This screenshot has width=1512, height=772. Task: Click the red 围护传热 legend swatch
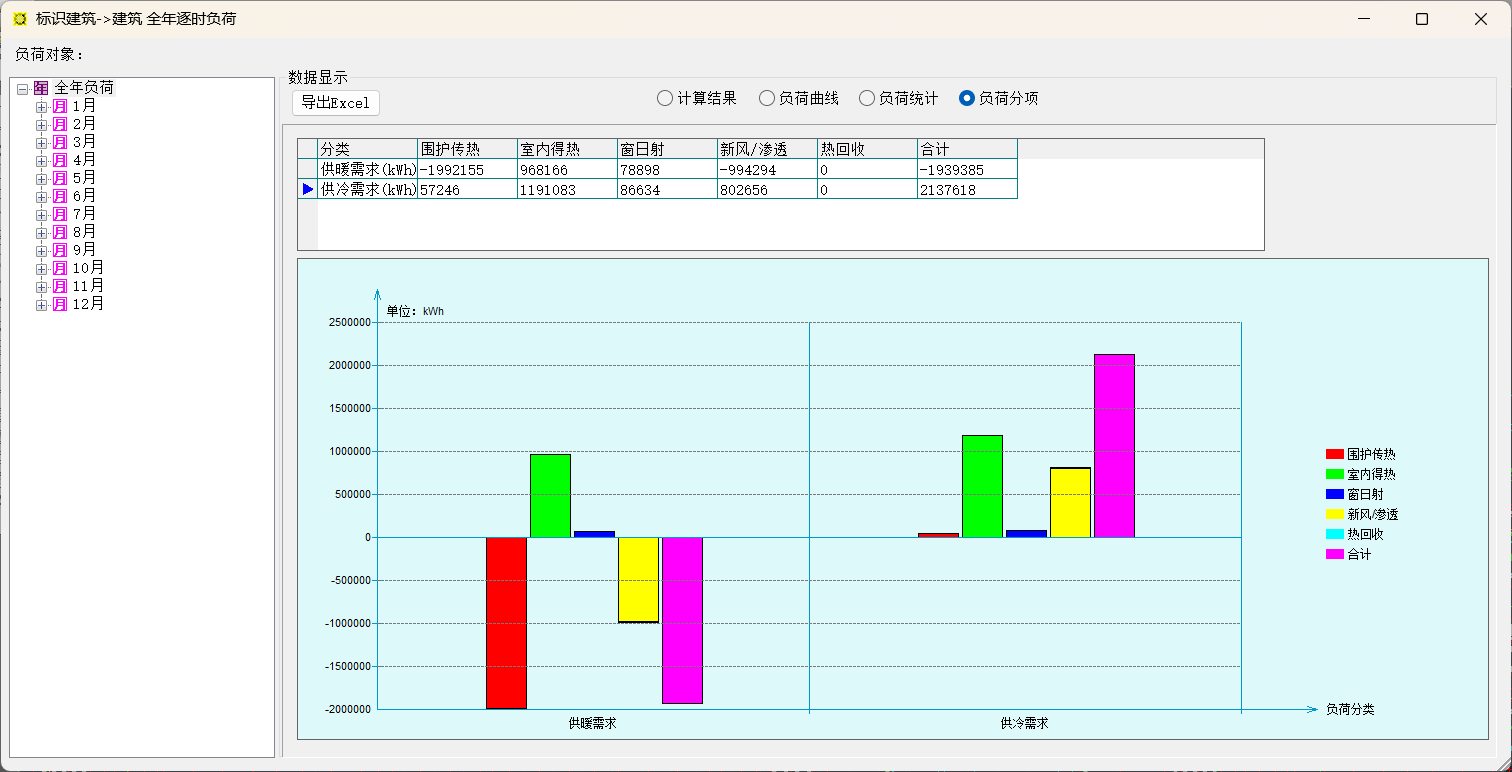pyautogui.click(x=1334, y=454)
